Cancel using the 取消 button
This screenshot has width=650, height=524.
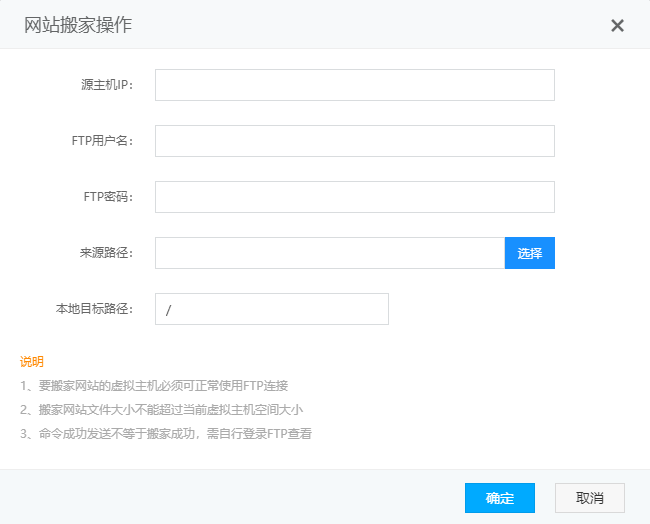[589, 498]
